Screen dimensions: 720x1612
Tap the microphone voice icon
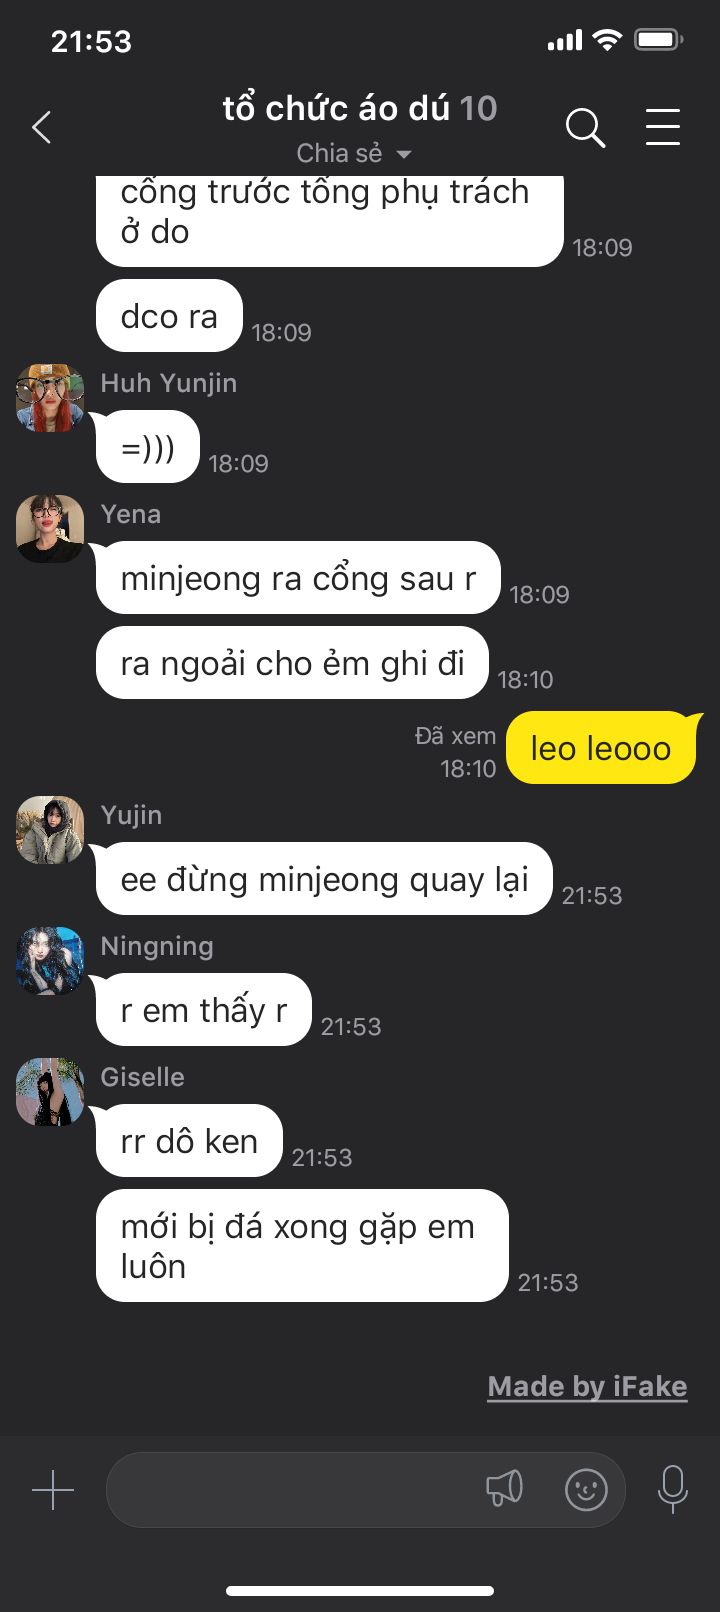(x=672, y=1489)
